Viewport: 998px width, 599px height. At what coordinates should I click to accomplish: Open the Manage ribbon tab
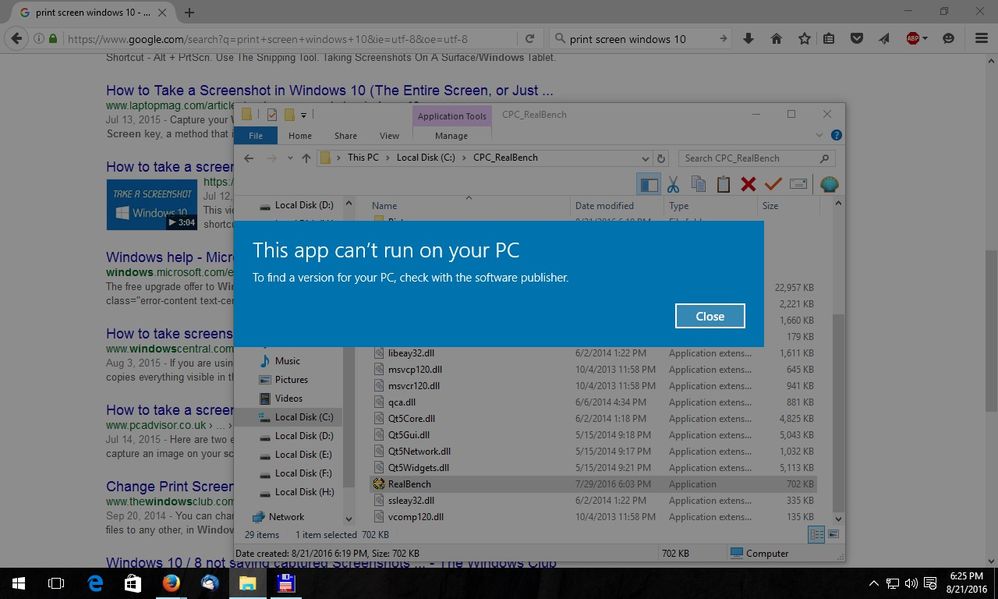[451, 136]
